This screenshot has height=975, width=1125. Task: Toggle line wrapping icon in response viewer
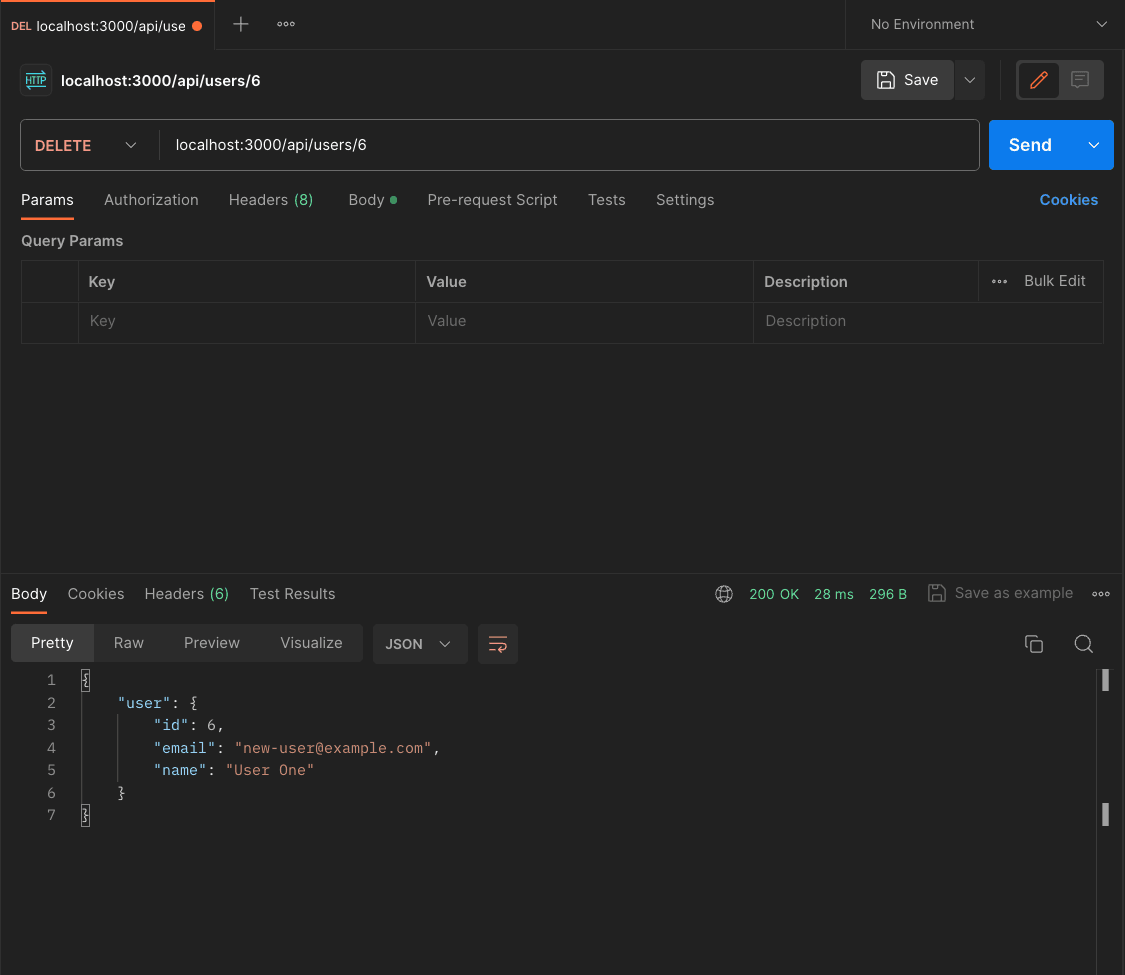[497, 644]
